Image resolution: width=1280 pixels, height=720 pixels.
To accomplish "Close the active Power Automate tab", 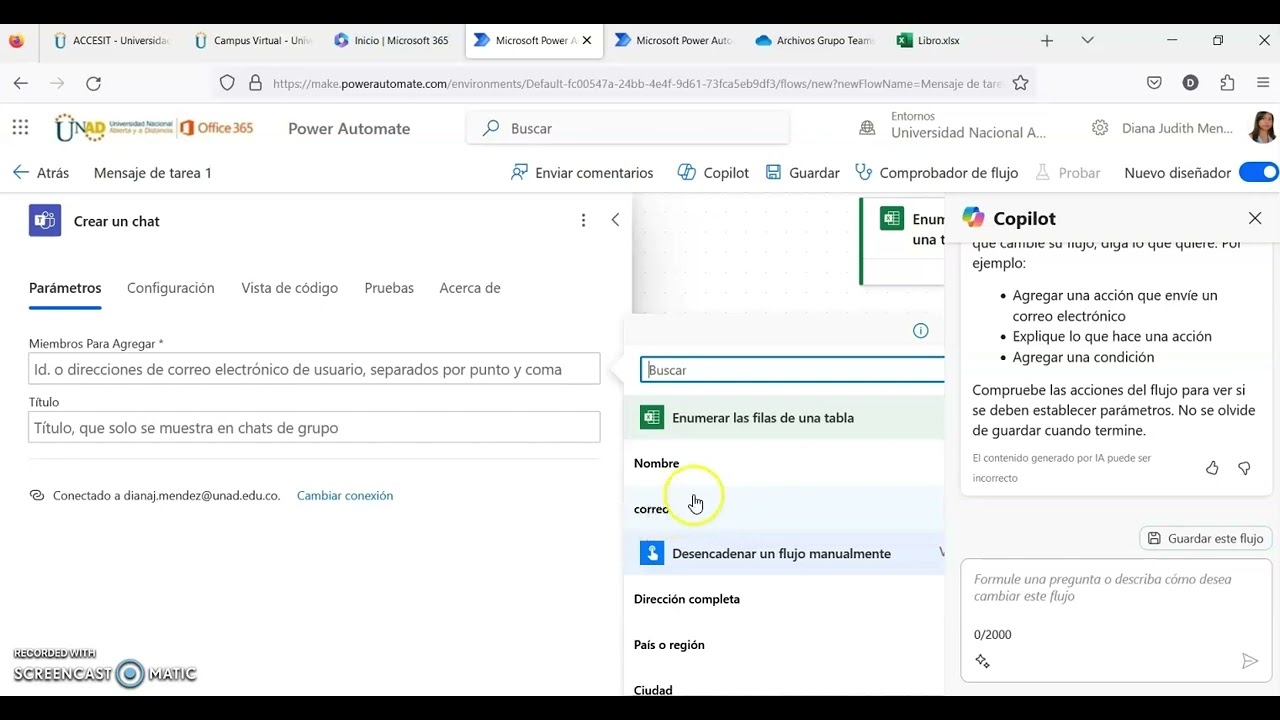I will (587, 41).
